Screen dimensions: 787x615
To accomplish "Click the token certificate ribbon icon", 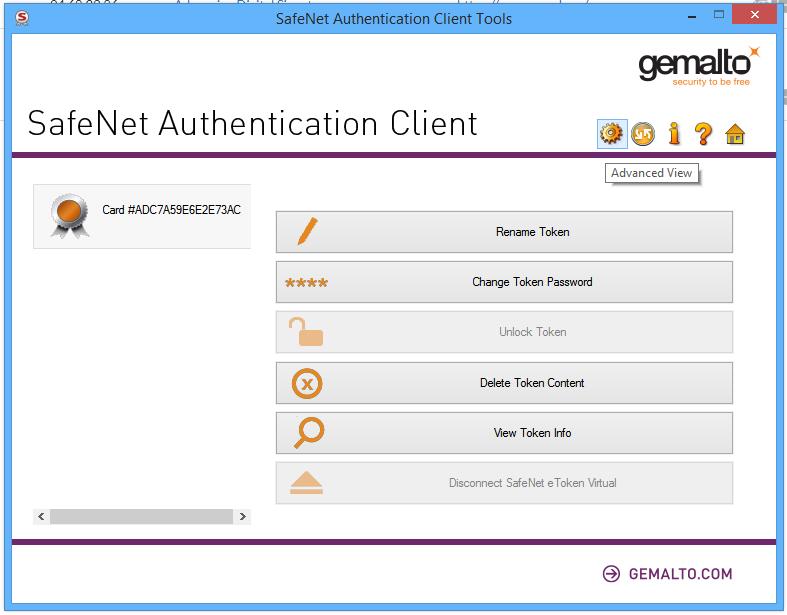I will 70,215.
